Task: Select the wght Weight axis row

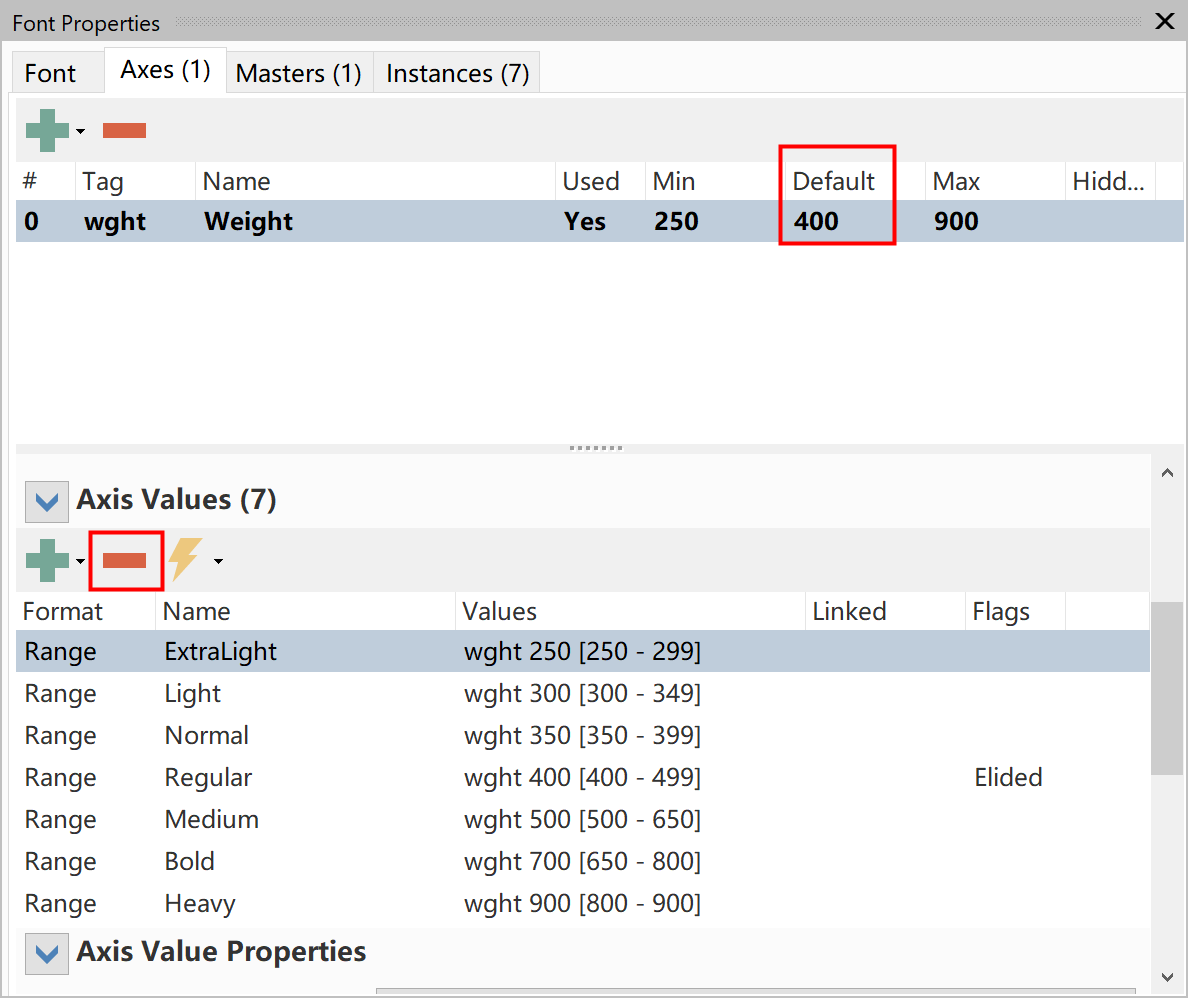Action: coord(599,221)
